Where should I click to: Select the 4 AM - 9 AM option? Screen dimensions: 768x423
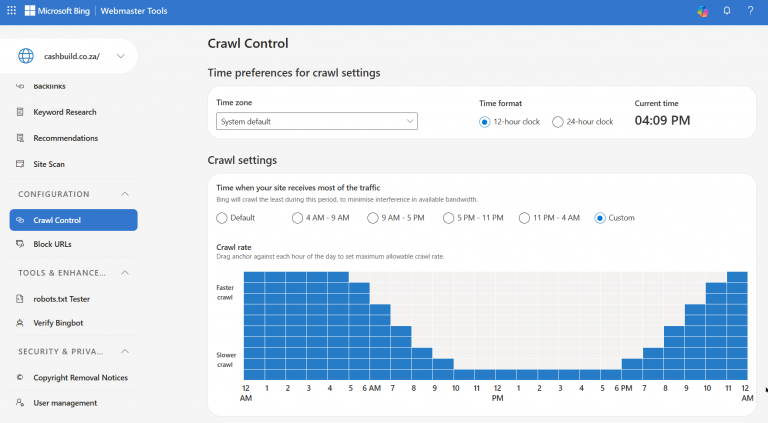click(297, 218)
